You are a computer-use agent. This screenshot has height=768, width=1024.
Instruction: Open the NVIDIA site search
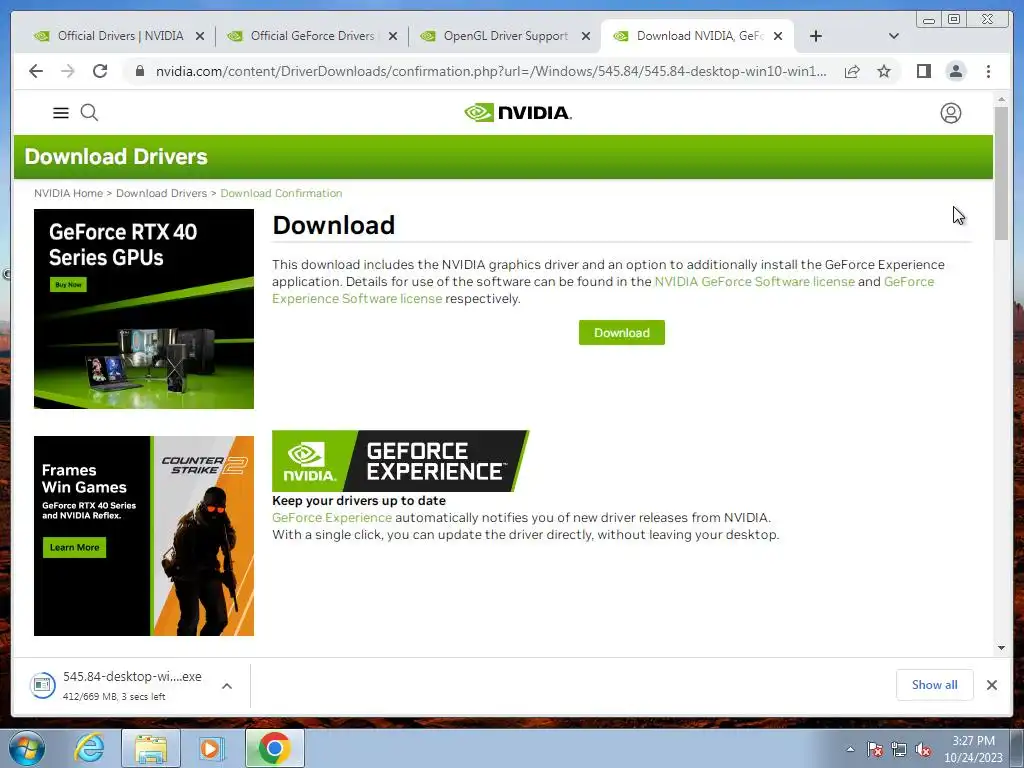(89, 113)
